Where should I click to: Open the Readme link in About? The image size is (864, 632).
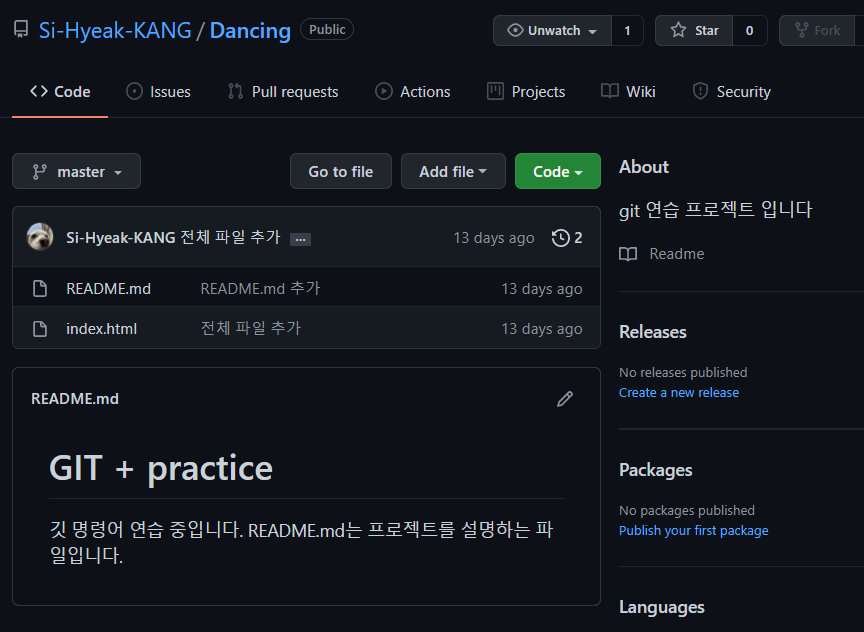(662, 253)
